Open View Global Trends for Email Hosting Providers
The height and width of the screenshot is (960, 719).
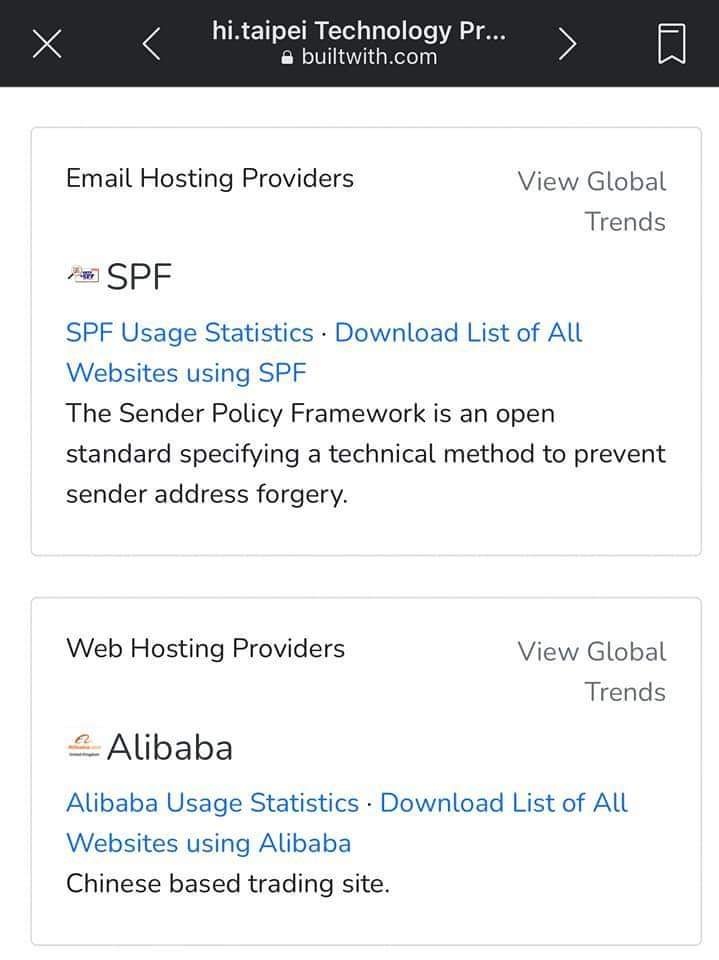[592, 201]
